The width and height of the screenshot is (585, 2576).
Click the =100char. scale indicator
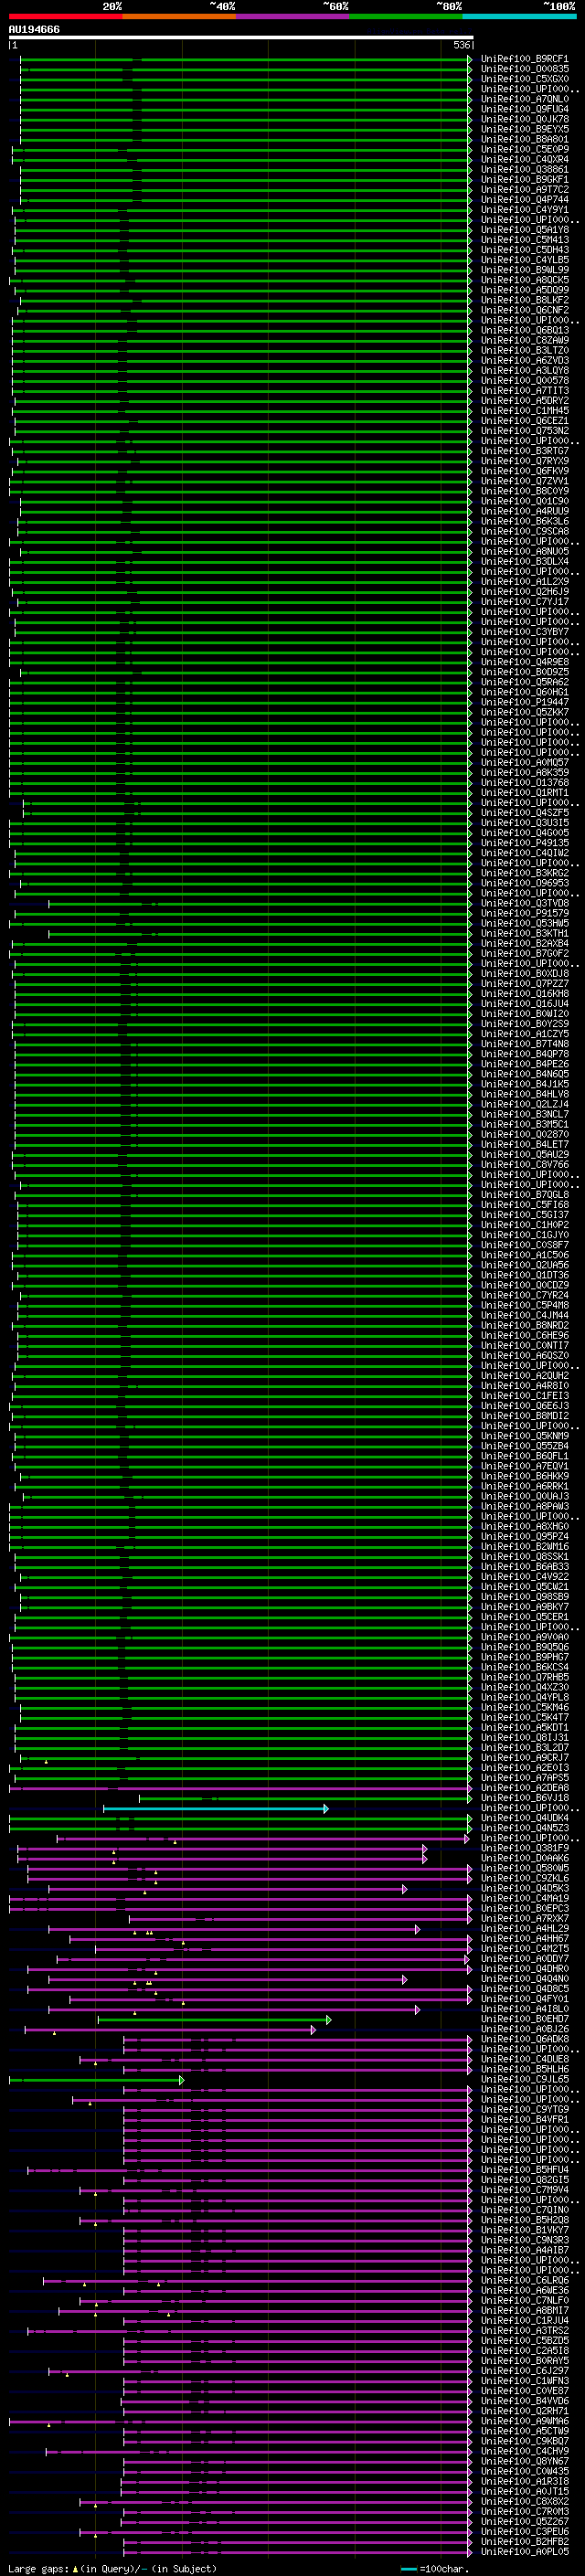click(435, 2569)
